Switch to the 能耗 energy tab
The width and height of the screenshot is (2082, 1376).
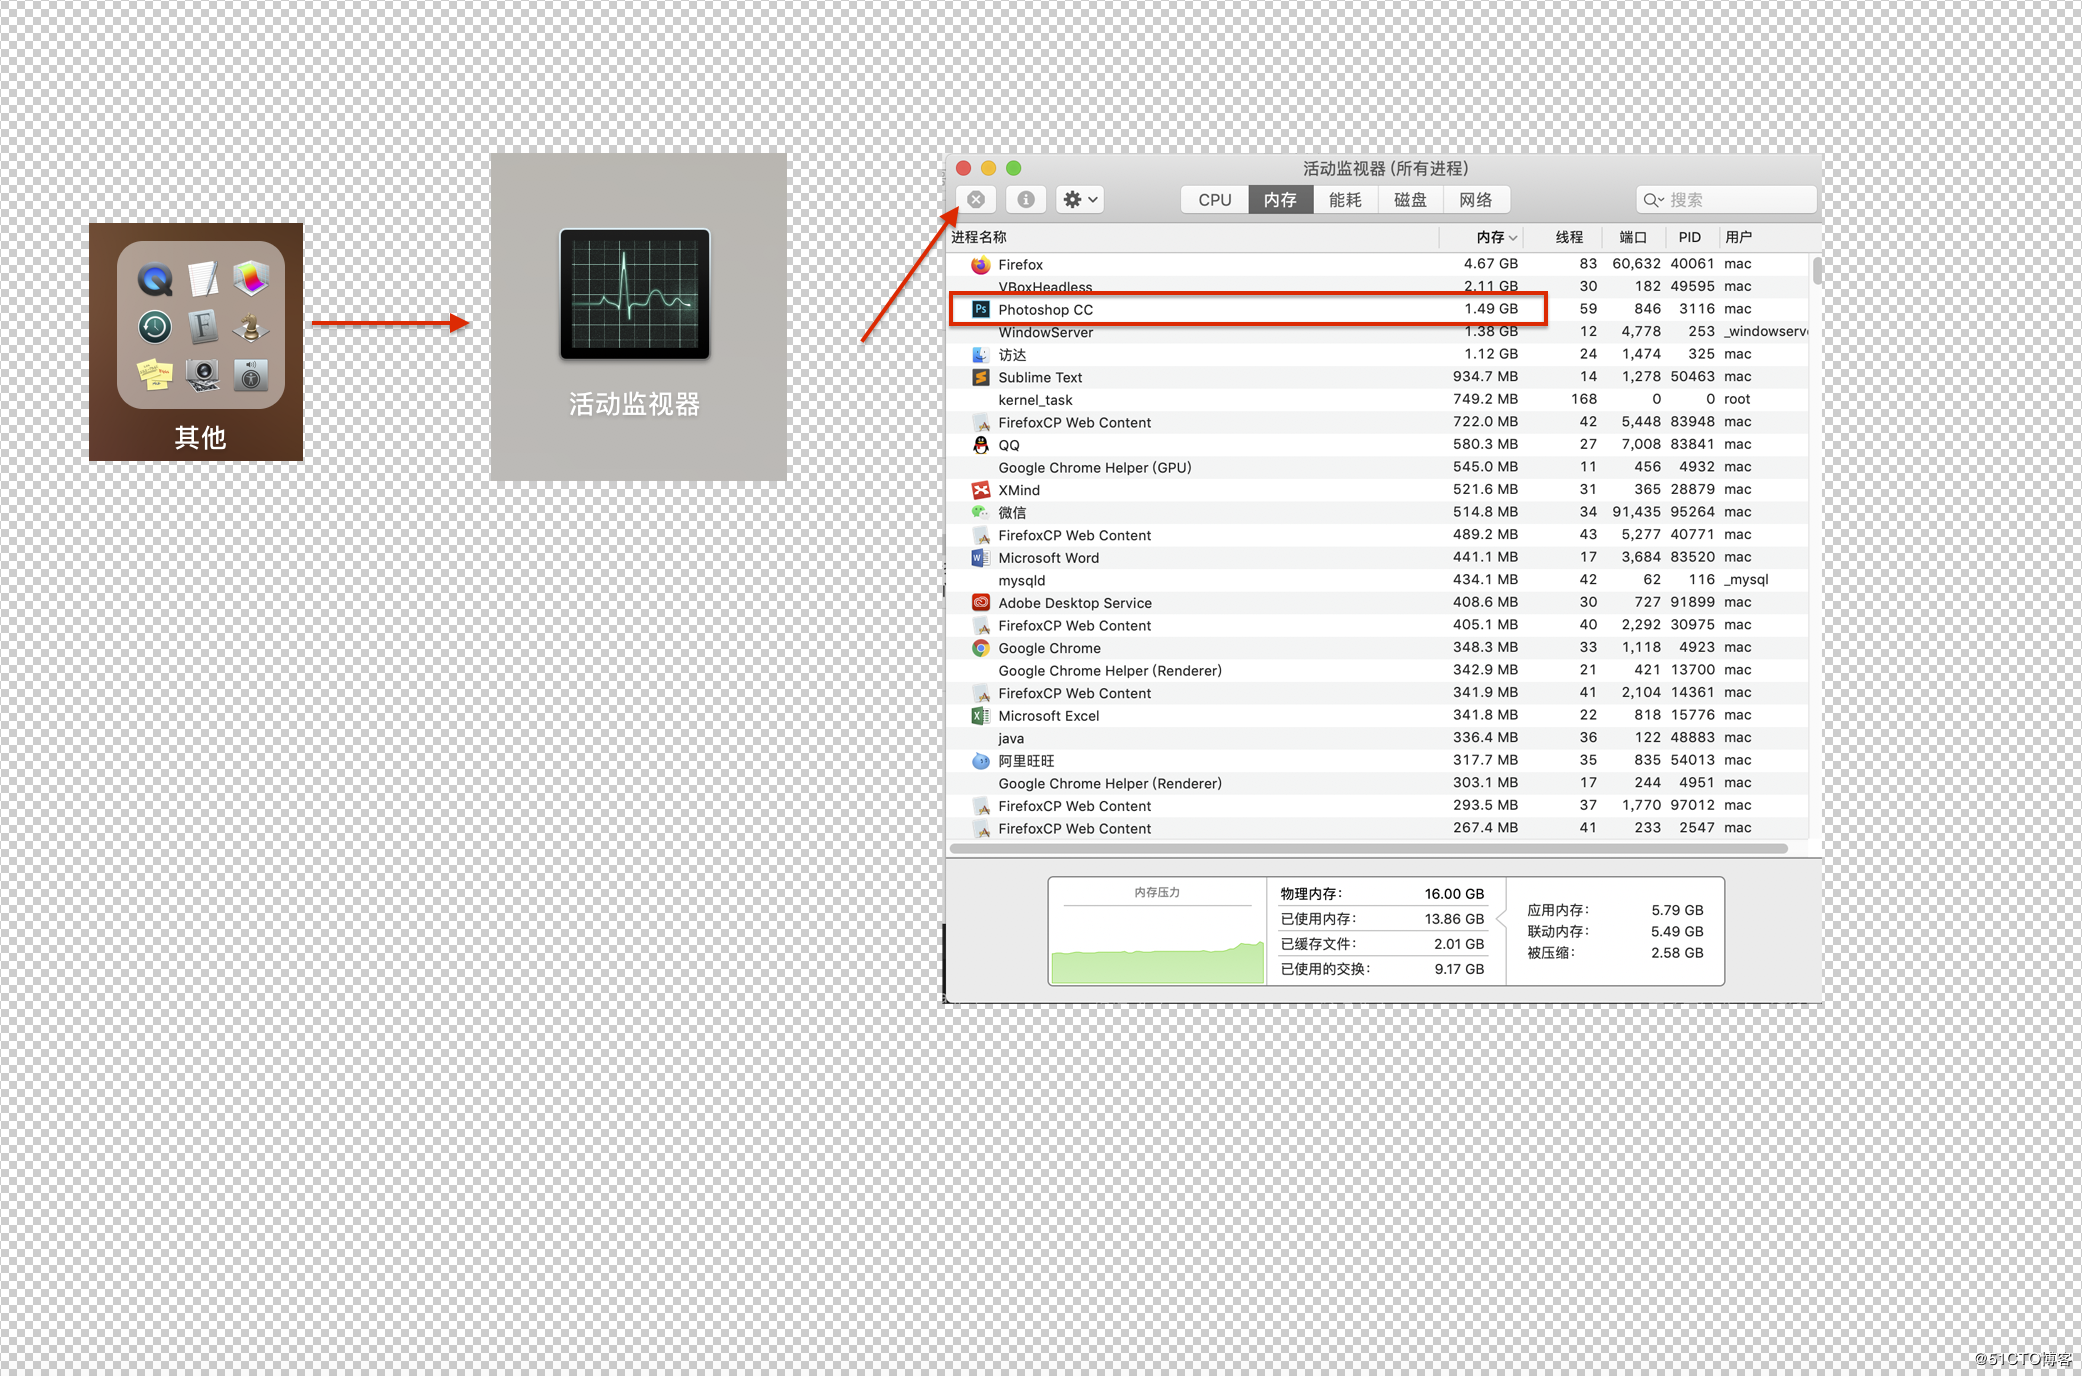(x=1346, y=200)
